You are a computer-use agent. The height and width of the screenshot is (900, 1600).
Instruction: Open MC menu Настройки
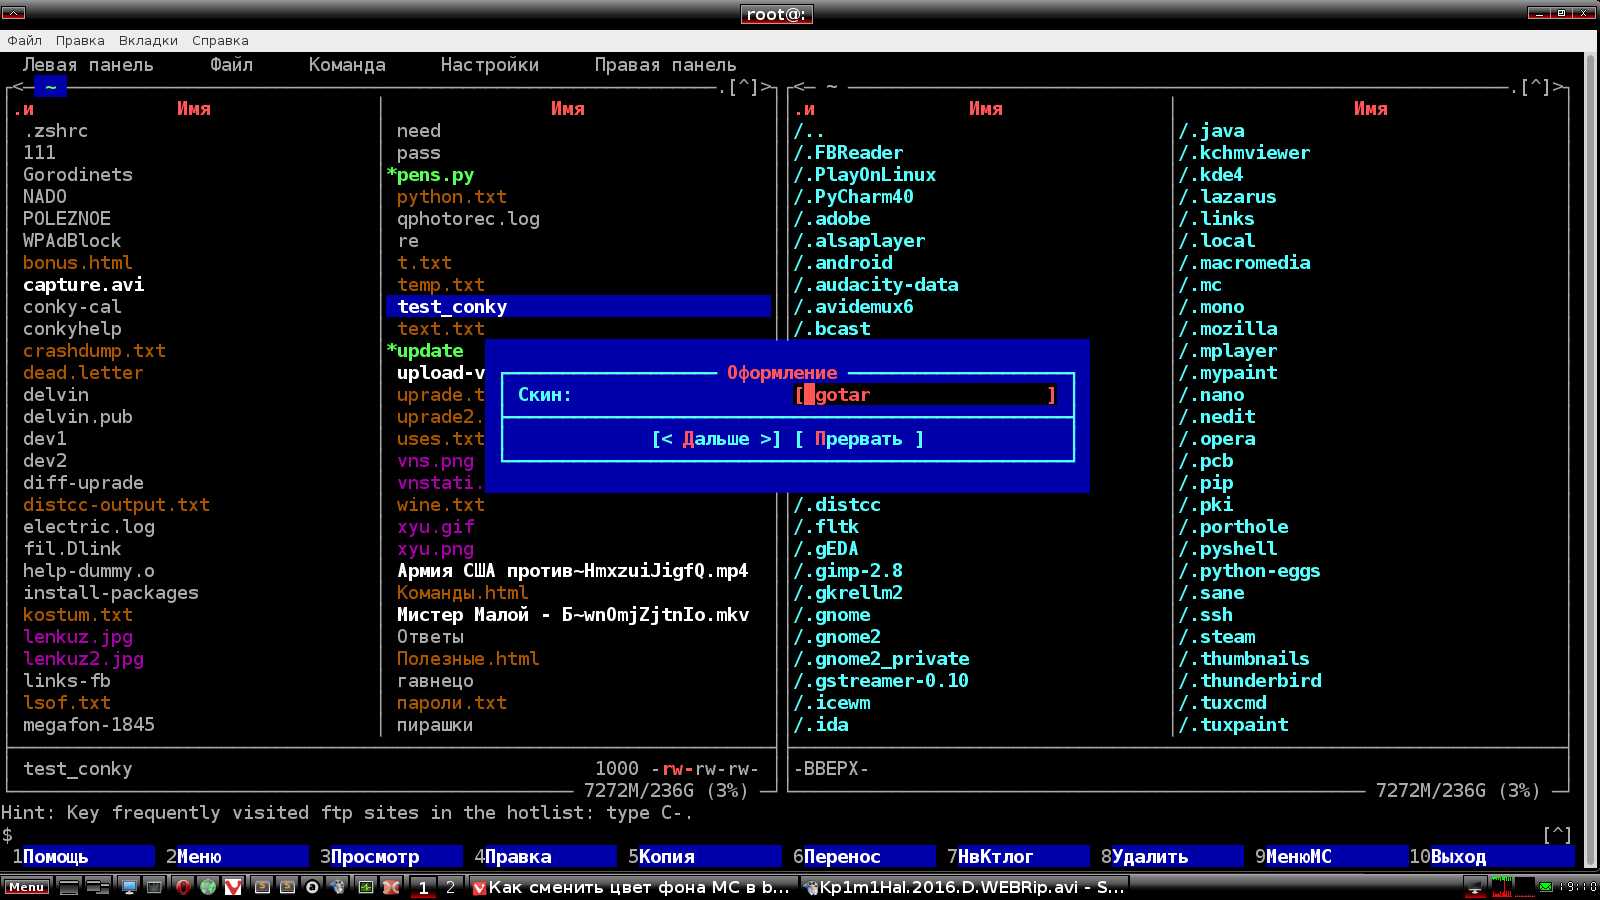490,65
